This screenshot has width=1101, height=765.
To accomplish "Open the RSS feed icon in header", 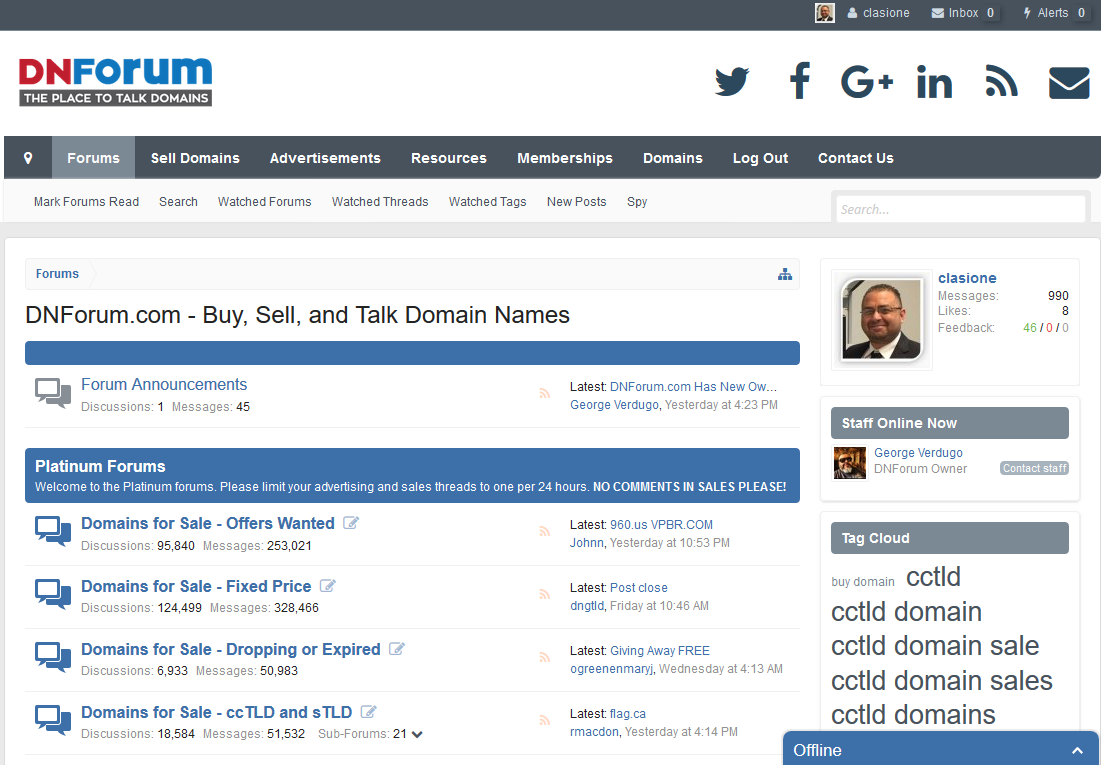I will point(1001,81).
